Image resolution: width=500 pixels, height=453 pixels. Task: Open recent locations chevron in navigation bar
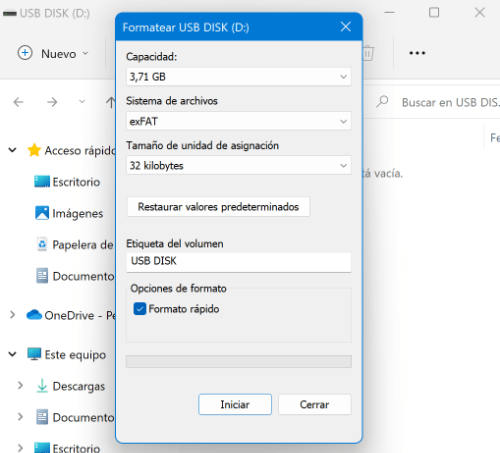[x=82, y=102]
